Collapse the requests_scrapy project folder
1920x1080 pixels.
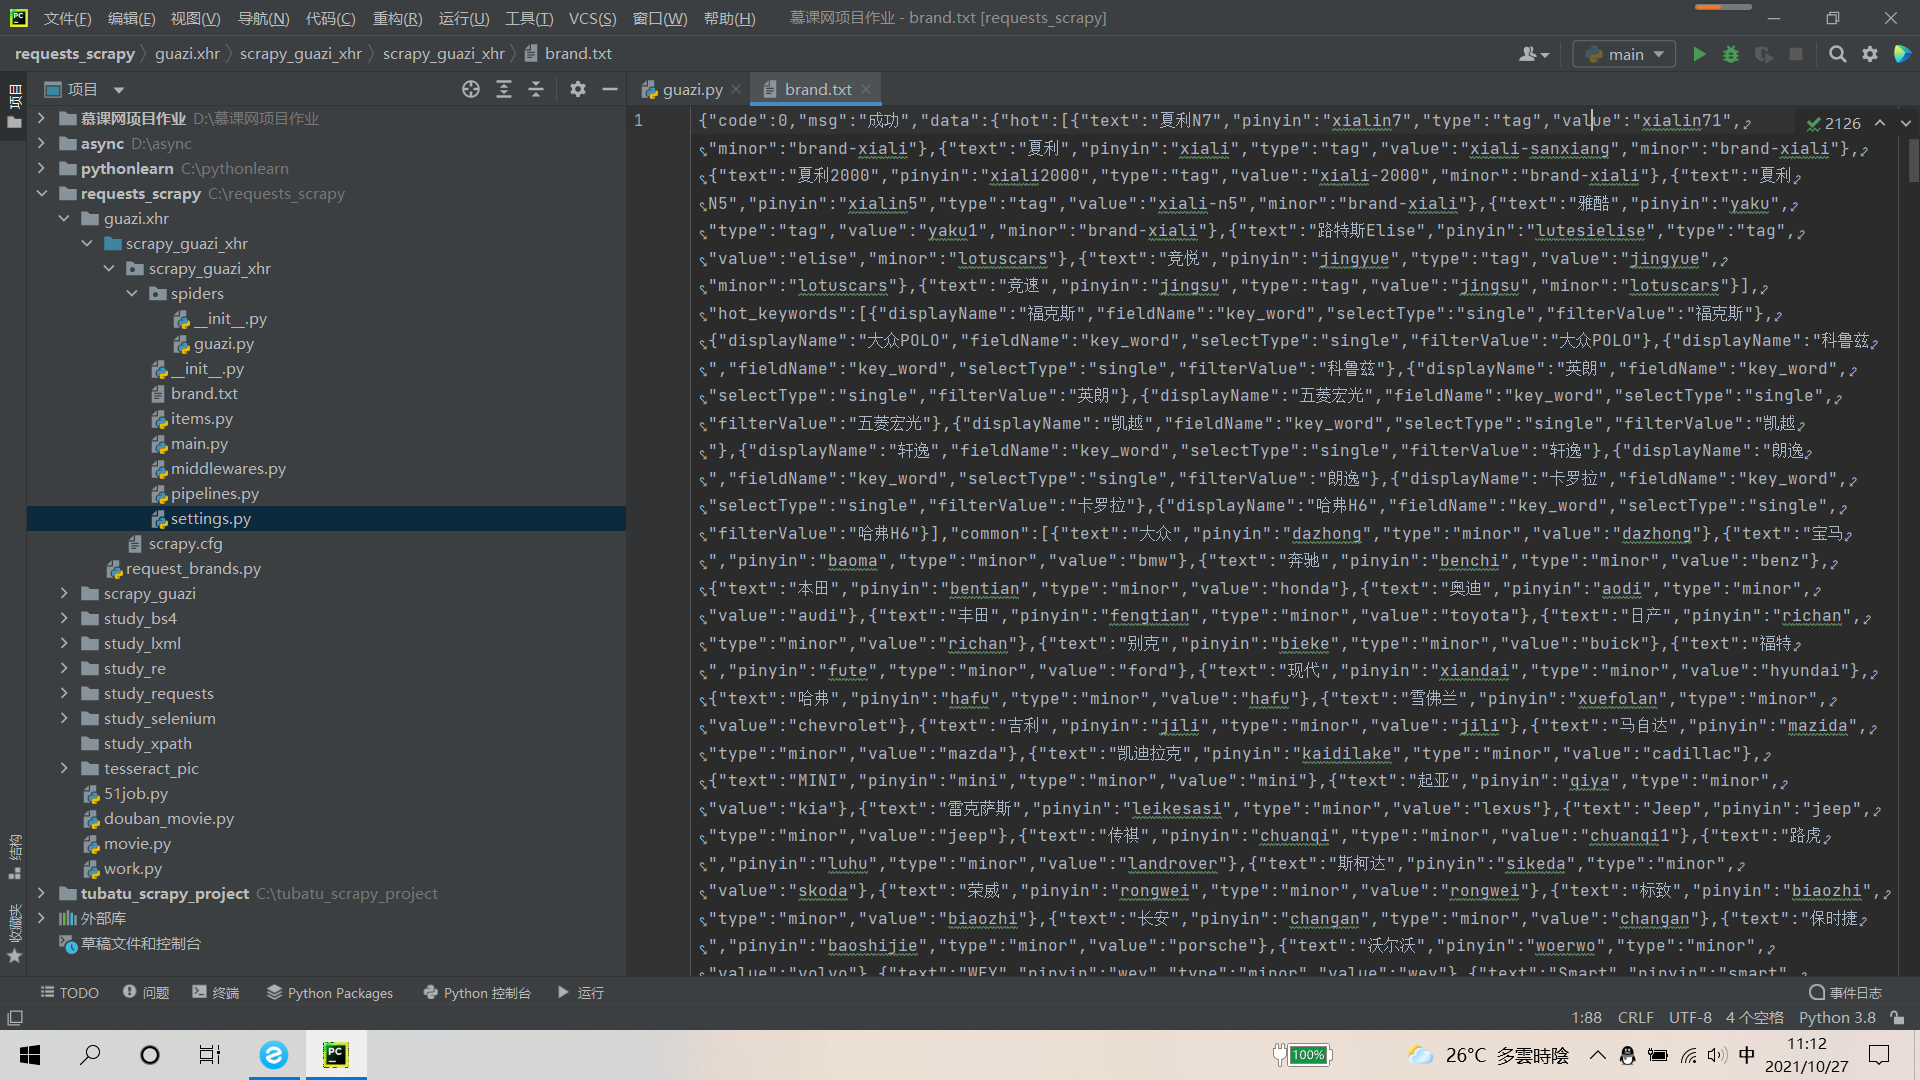point(42,193)
